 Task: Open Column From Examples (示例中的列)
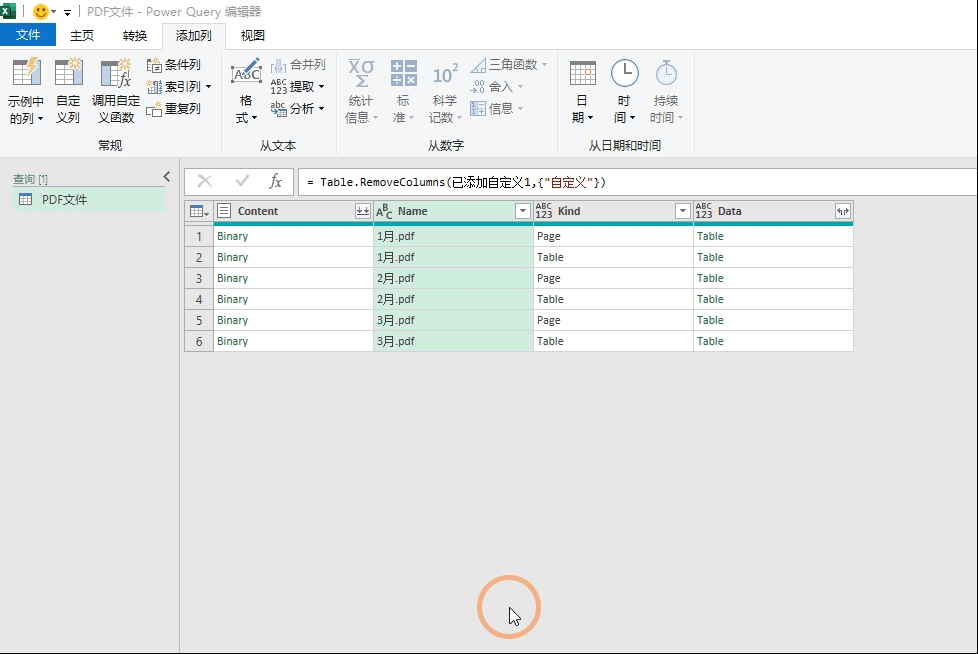[26, 91]
